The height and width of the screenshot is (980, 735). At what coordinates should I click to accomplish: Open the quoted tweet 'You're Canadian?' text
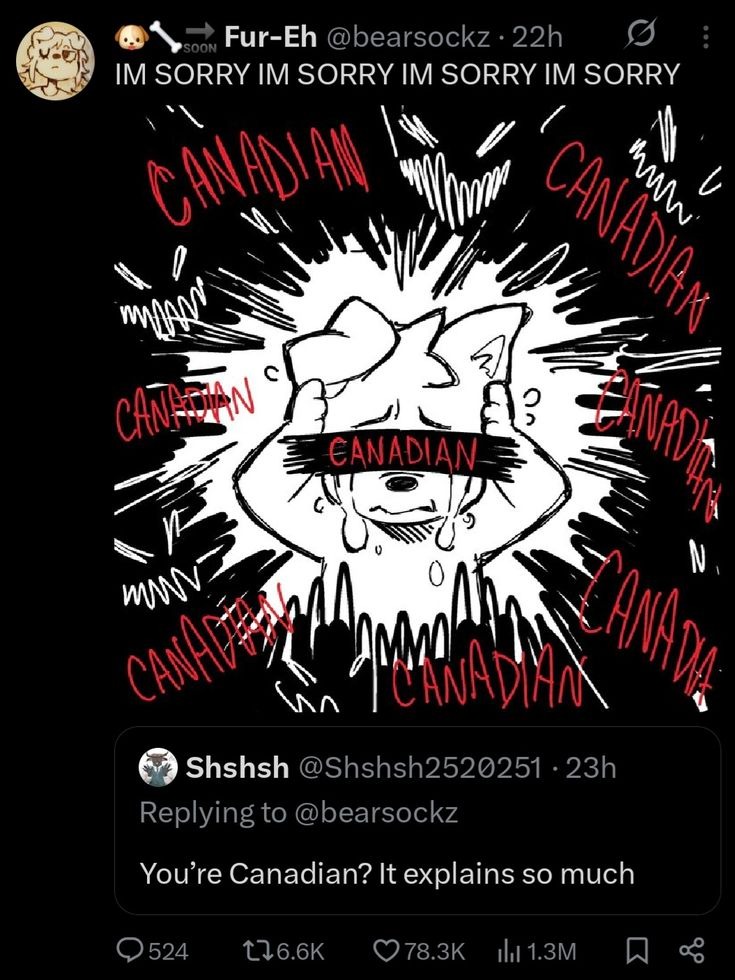pyautogui.click(x=387, y=873)
